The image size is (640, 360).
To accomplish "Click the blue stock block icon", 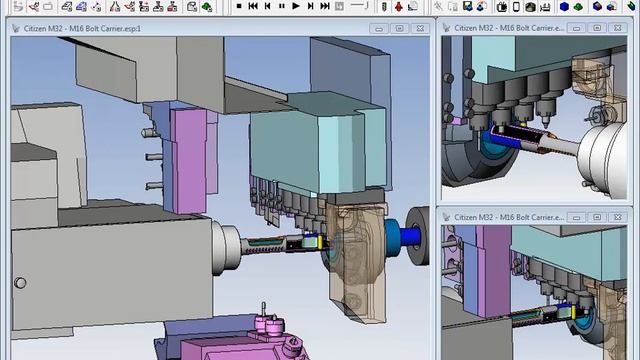I will point(81,7).
